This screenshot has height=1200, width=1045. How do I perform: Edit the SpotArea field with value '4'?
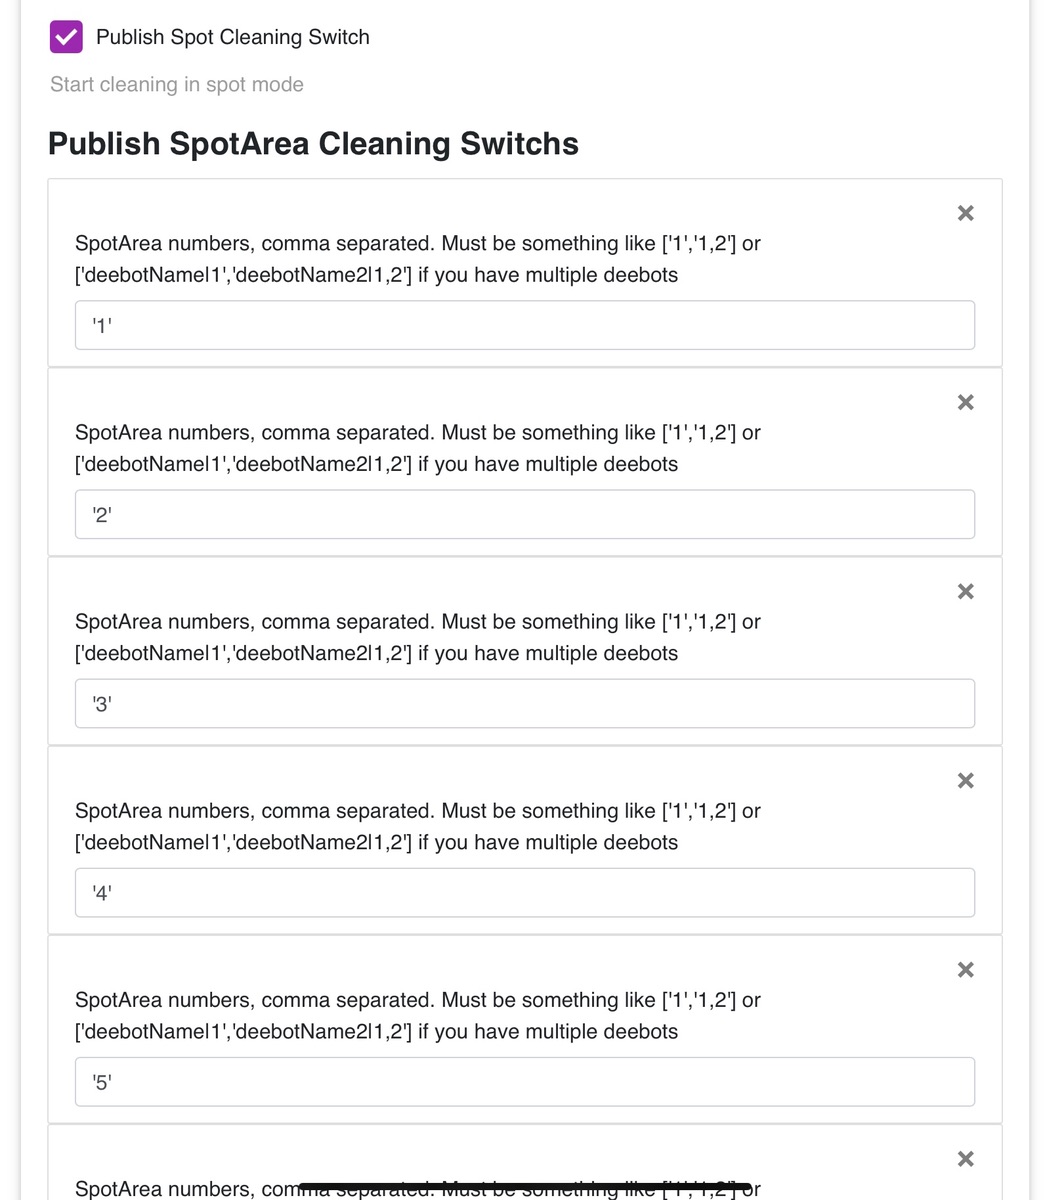coord(524,892)
